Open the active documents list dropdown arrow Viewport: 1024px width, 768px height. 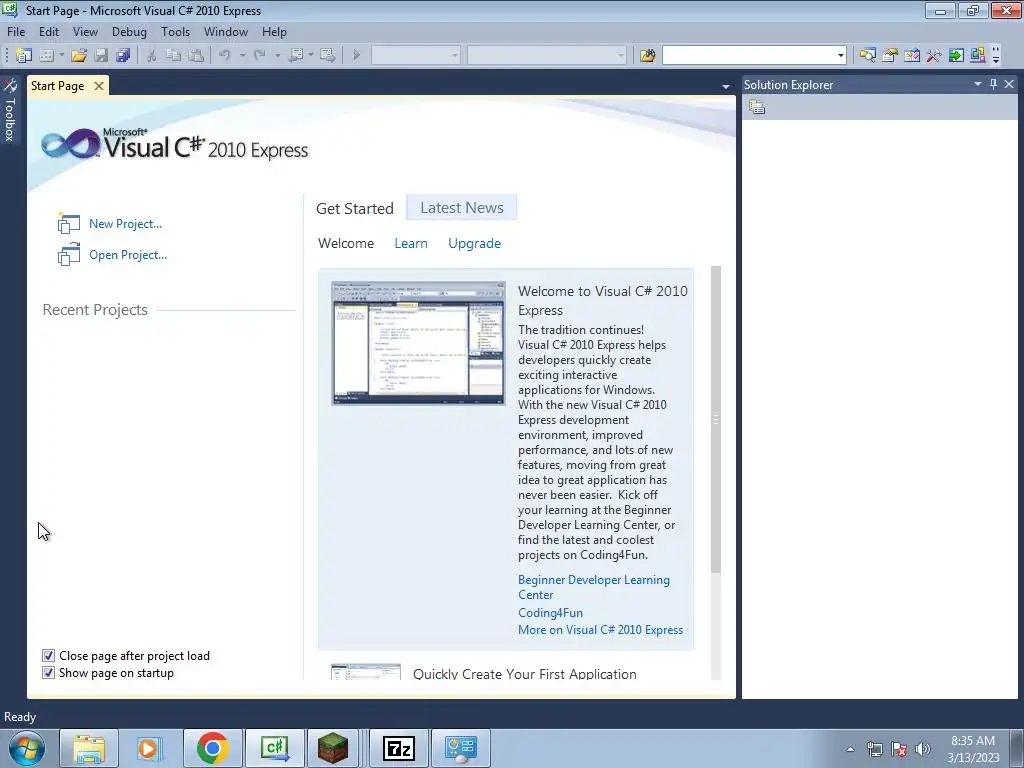click(x=726, y=86)
